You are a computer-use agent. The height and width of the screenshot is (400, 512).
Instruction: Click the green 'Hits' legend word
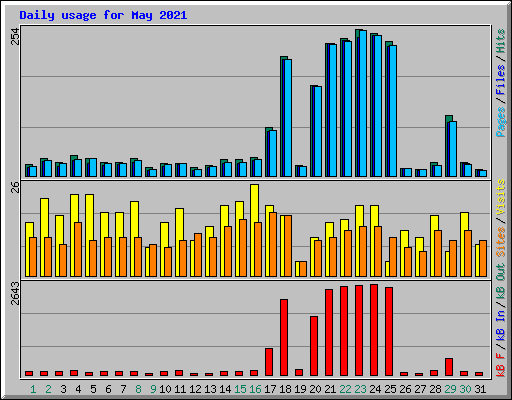tap(501, 41)
